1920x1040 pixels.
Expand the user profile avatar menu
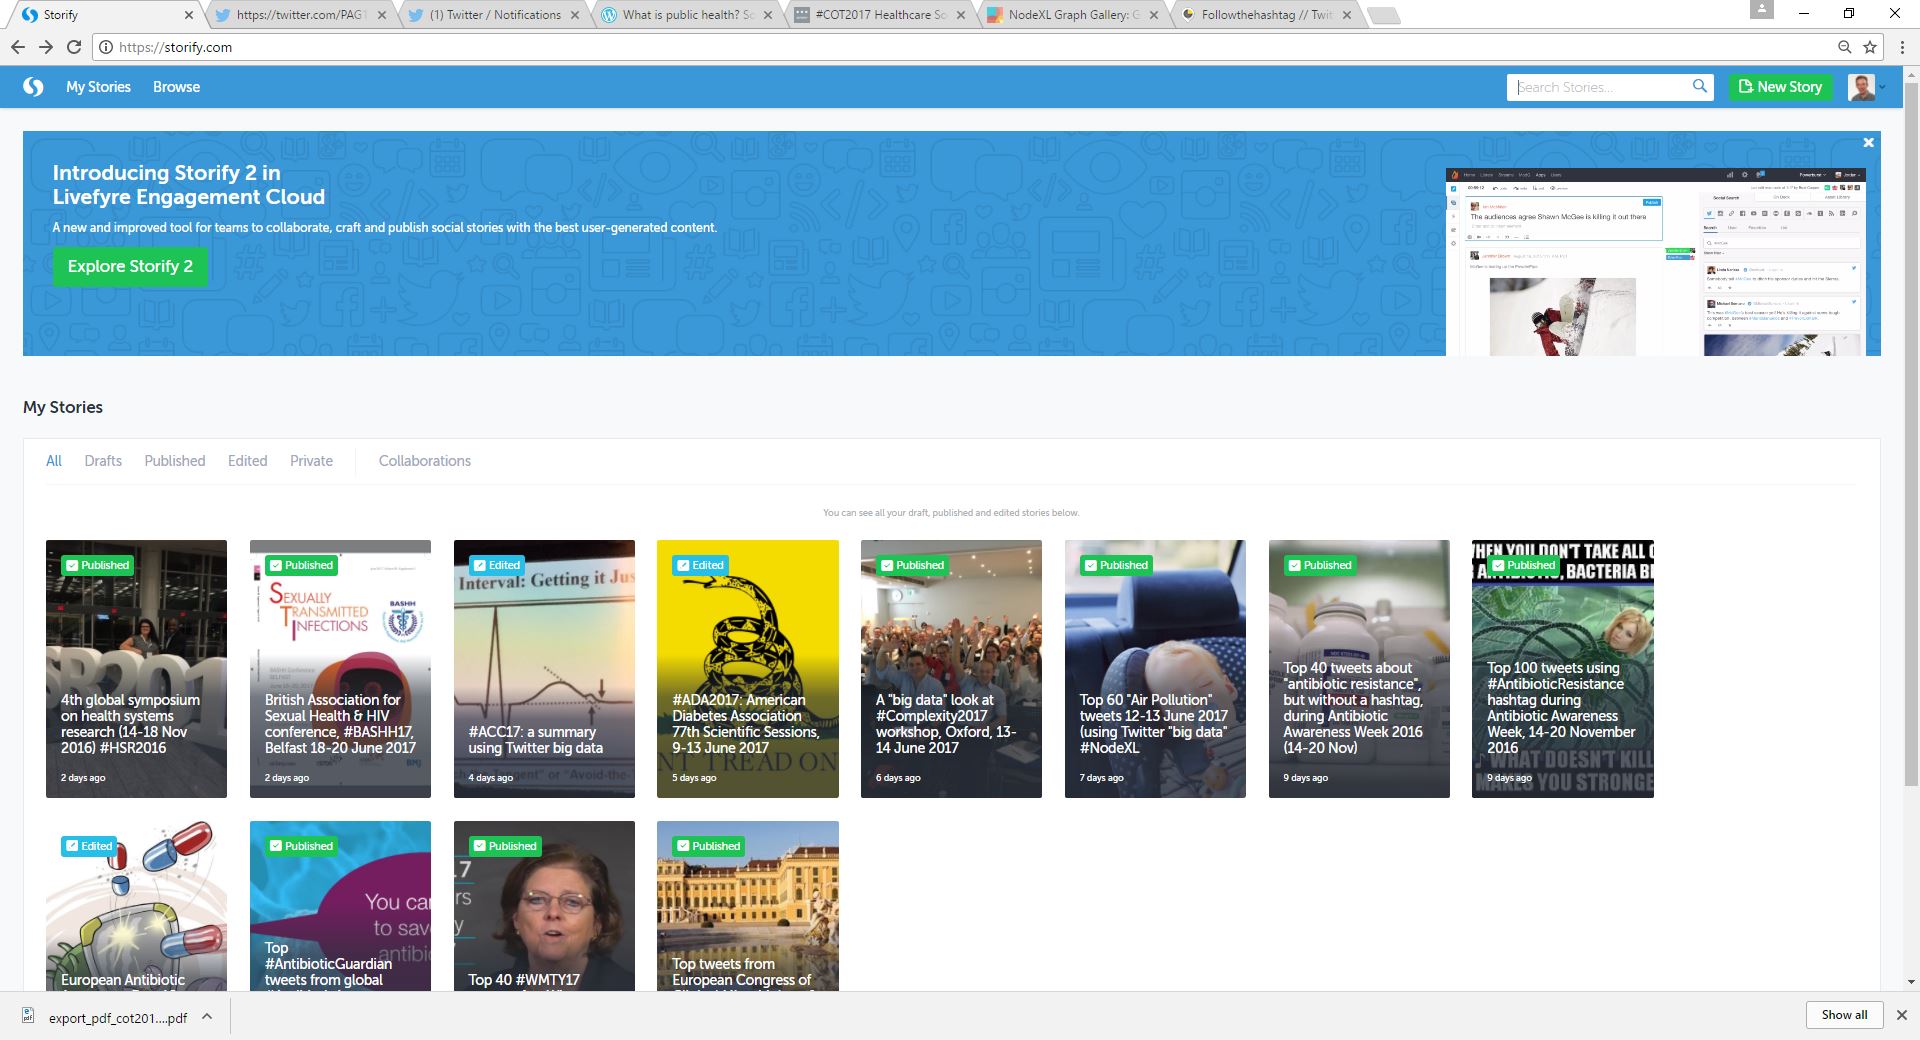point(1865,87)
